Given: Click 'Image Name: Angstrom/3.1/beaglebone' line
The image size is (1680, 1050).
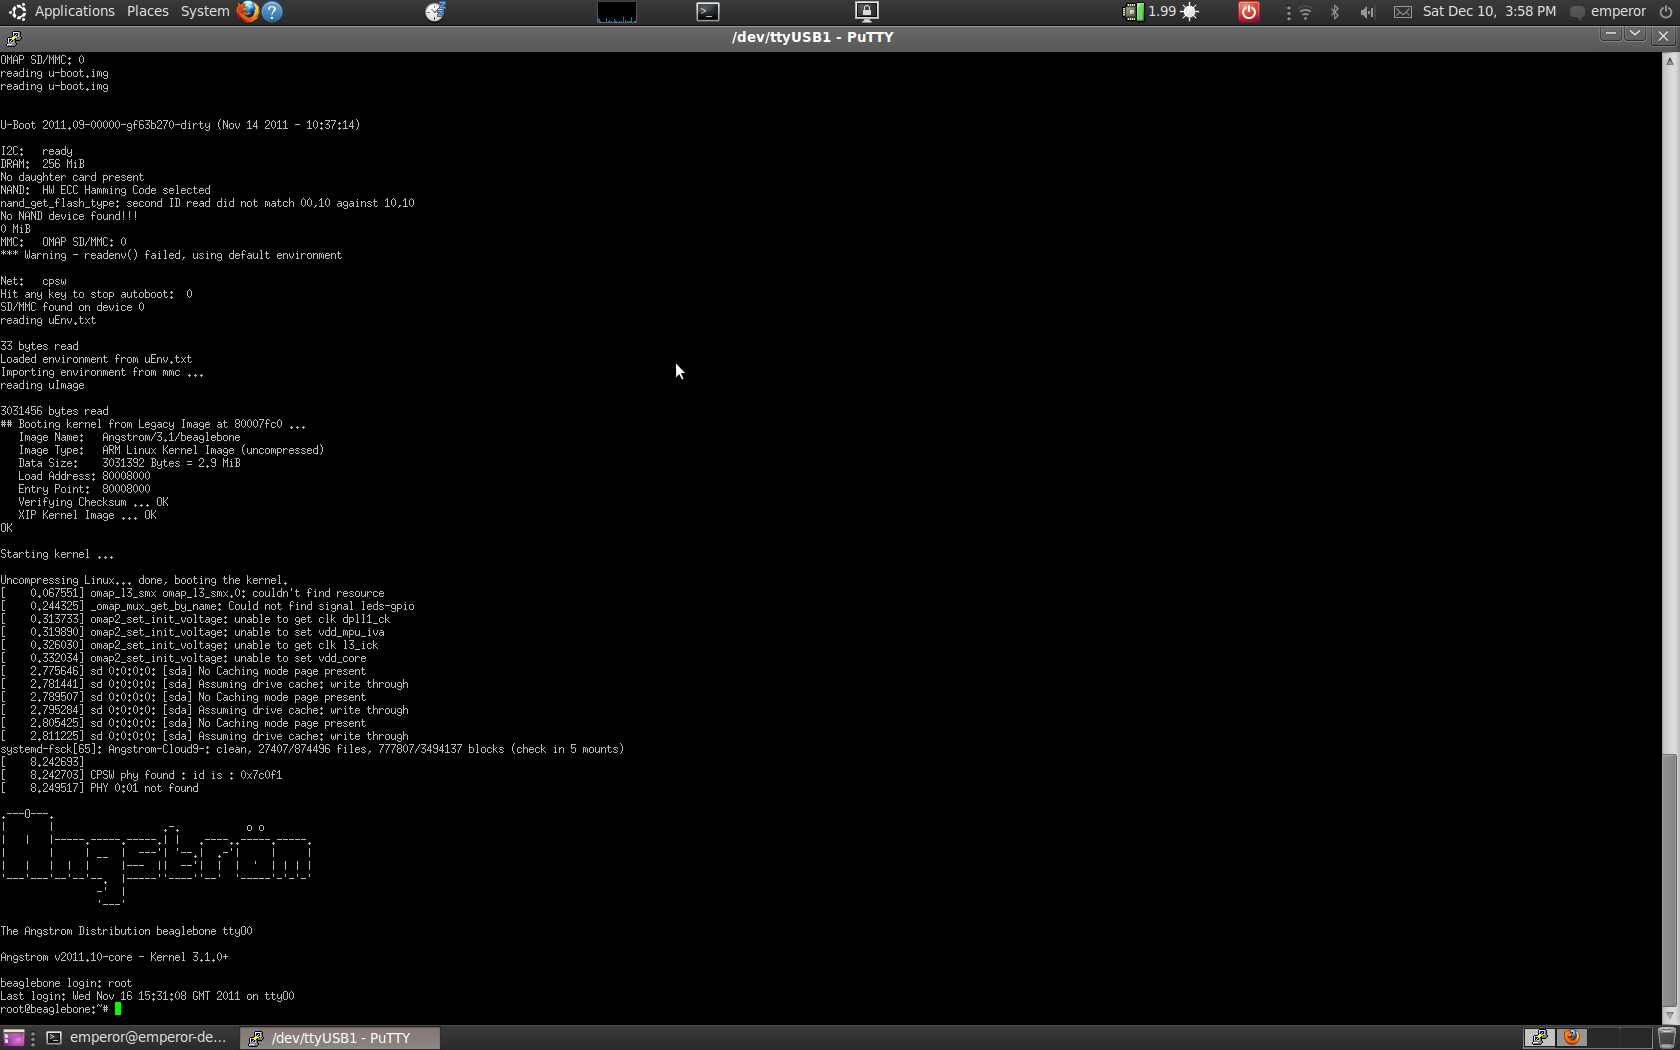Looking at the screenshot, I should (x=129, y=437).
